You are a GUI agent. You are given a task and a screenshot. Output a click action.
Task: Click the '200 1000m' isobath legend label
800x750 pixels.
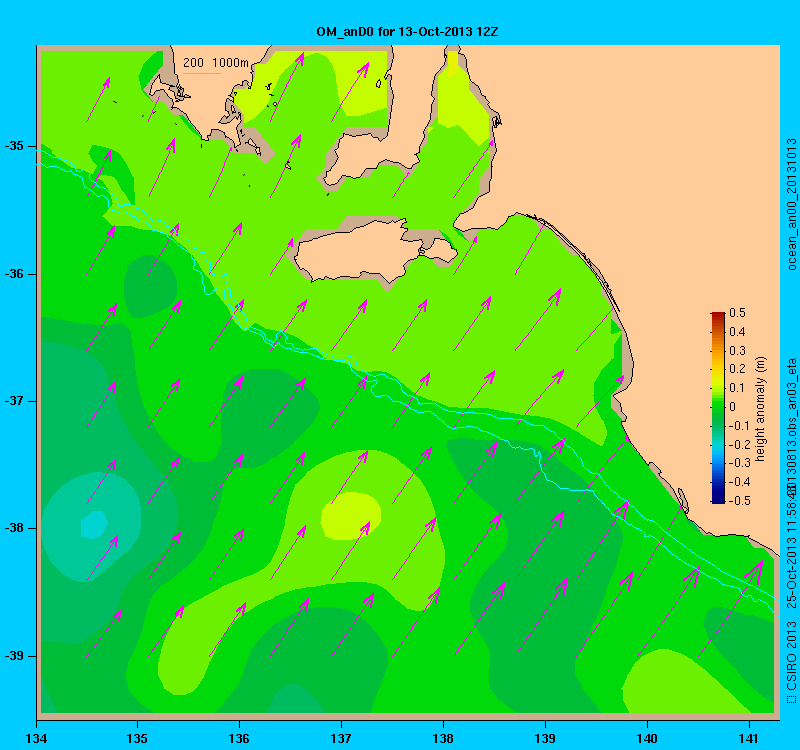[x=216, y=63]
